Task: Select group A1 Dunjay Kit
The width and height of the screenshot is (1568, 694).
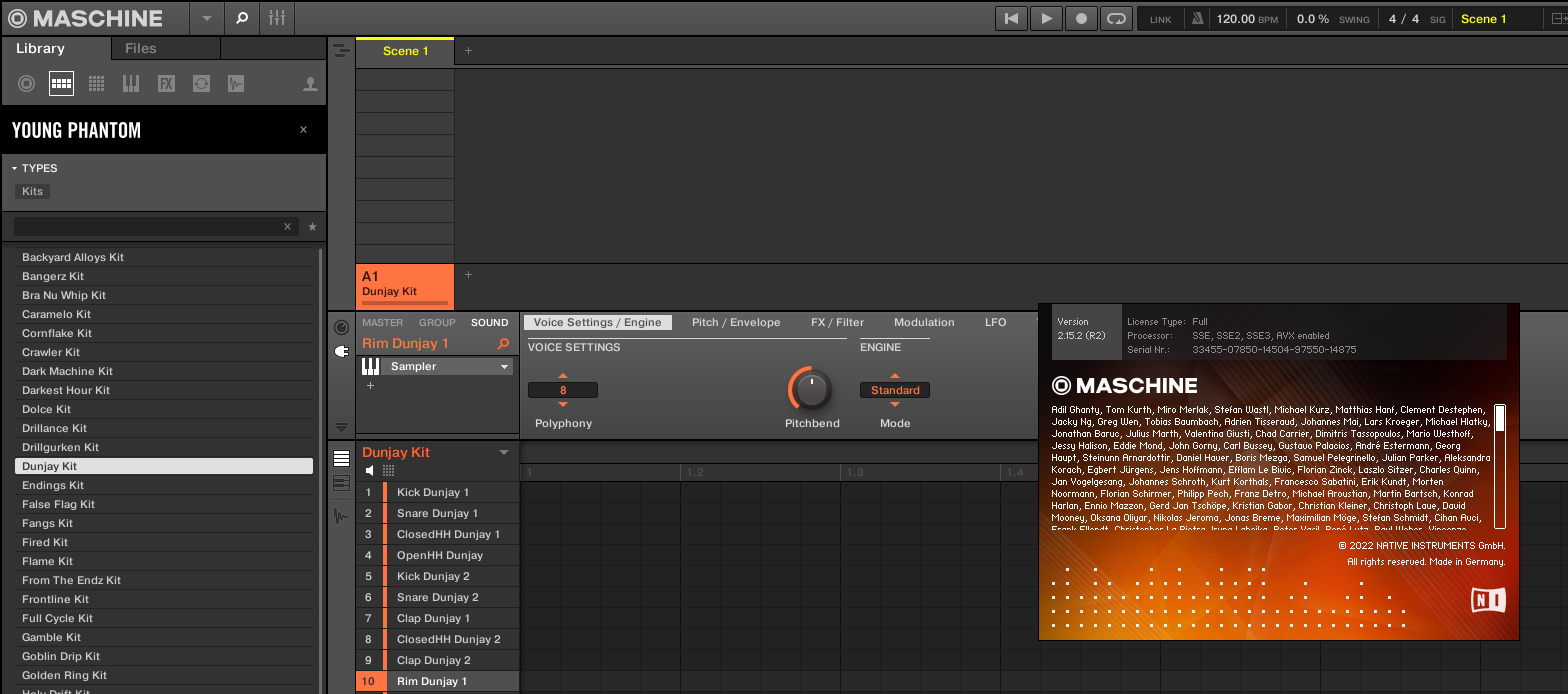Action: (x=405, y=287)
